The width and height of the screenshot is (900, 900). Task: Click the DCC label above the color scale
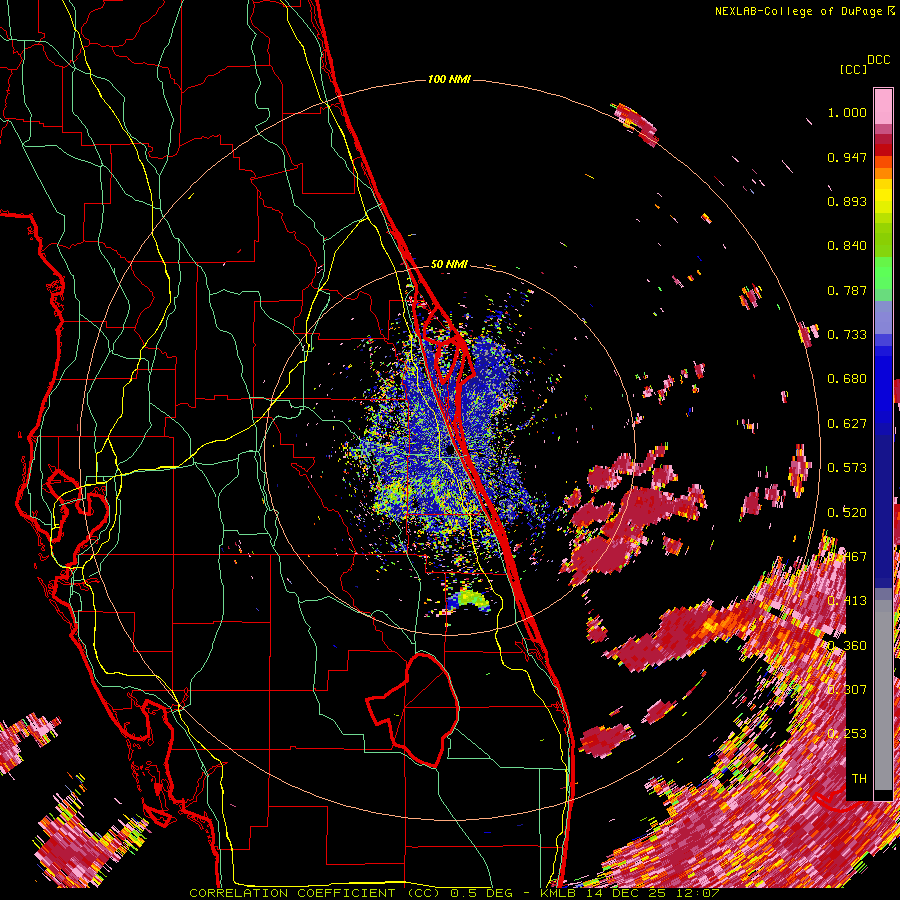[x=878, y=60]
